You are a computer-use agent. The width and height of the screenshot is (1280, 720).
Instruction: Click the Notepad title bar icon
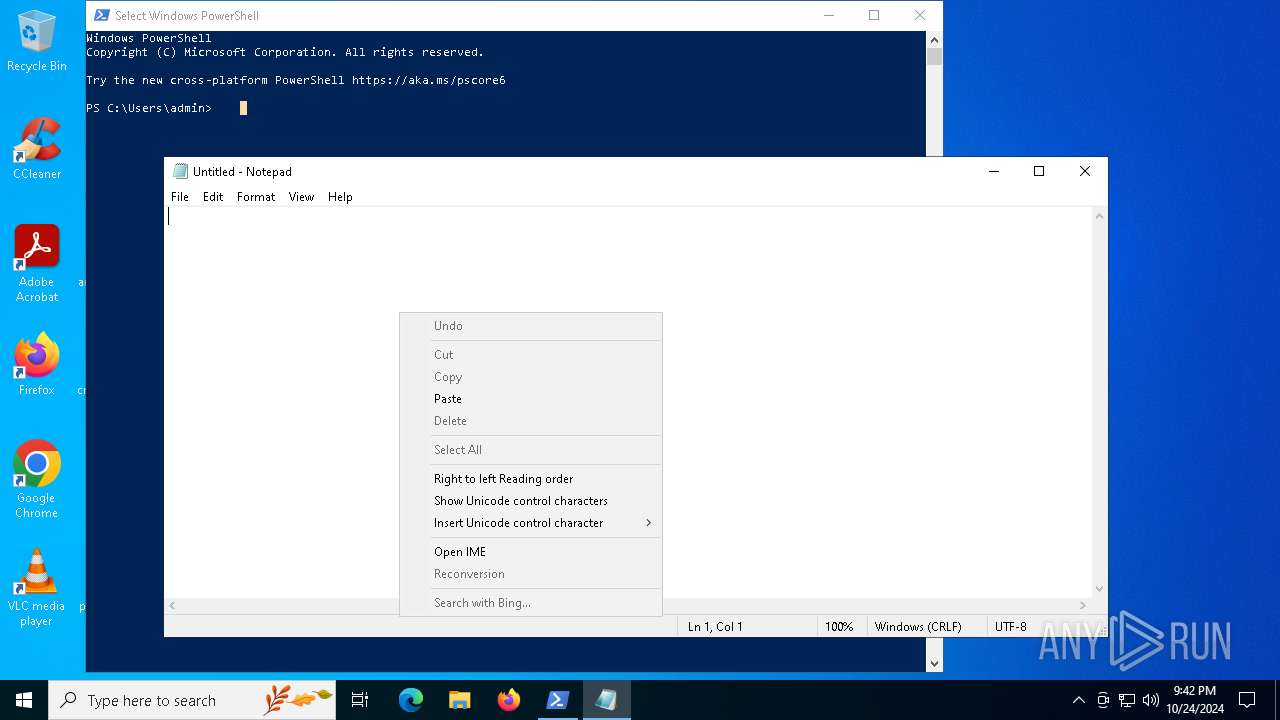tap(180, 171)
